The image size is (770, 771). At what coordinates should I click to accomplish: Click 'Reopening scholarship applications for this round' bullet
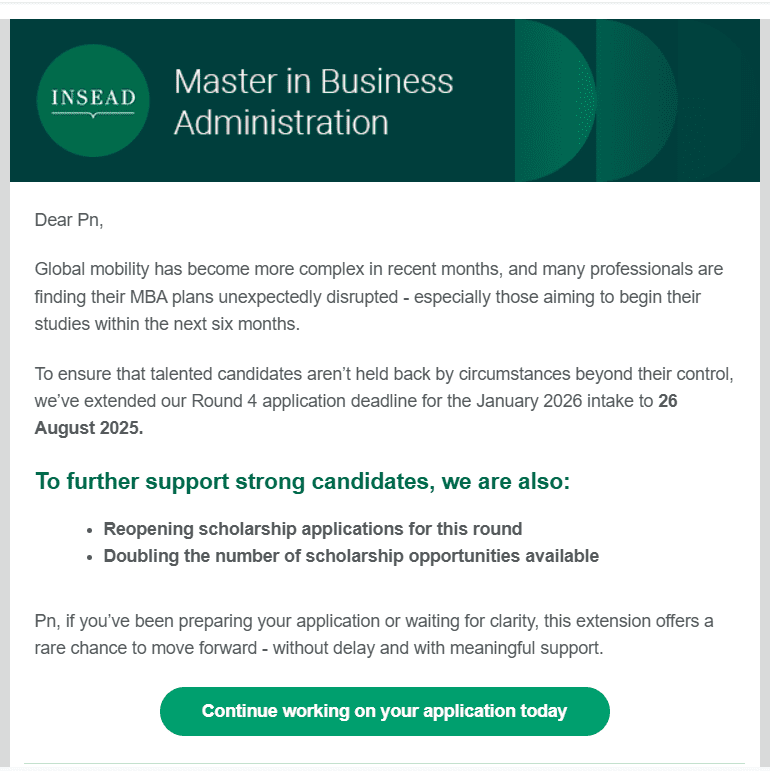313,529
